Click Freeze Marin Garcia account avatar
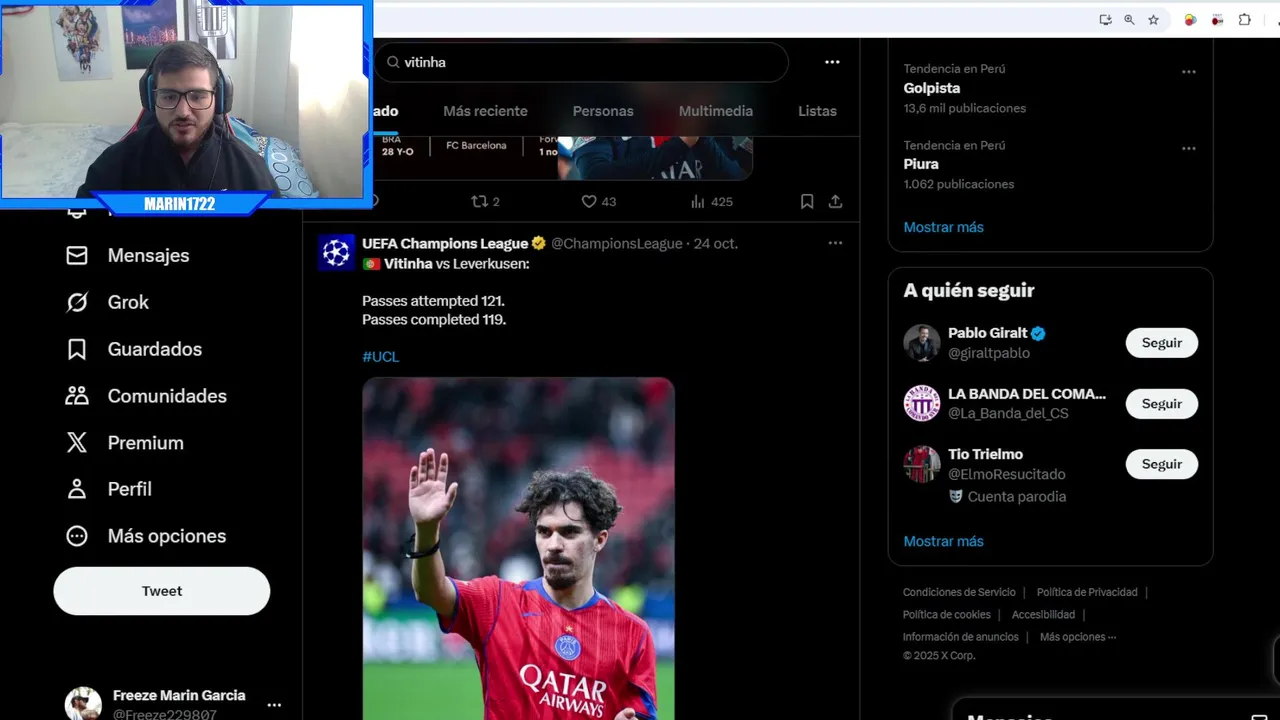 83,704
